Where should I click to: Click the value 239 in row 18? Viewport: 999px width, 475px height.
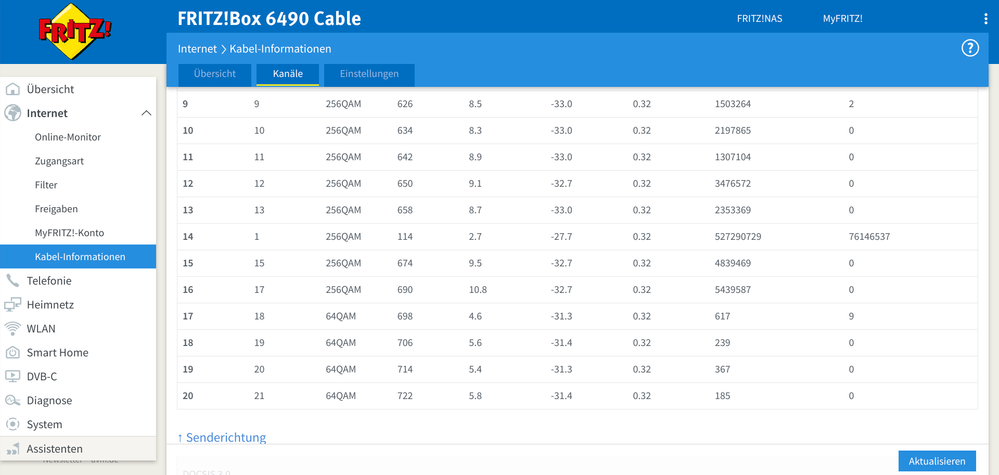tap(723, 343)
